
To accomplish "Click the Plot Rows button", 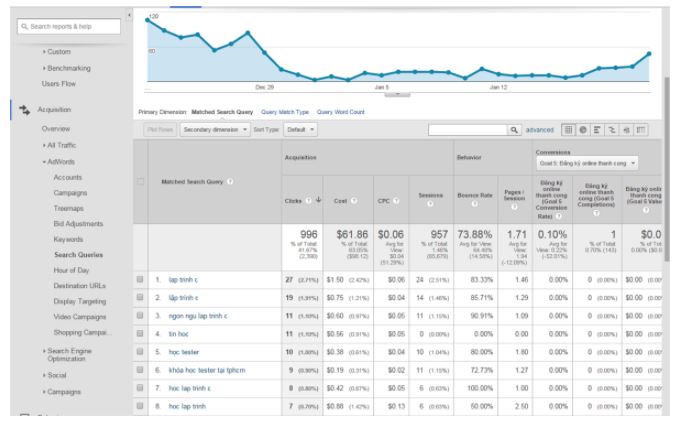I will pos(160,130).
